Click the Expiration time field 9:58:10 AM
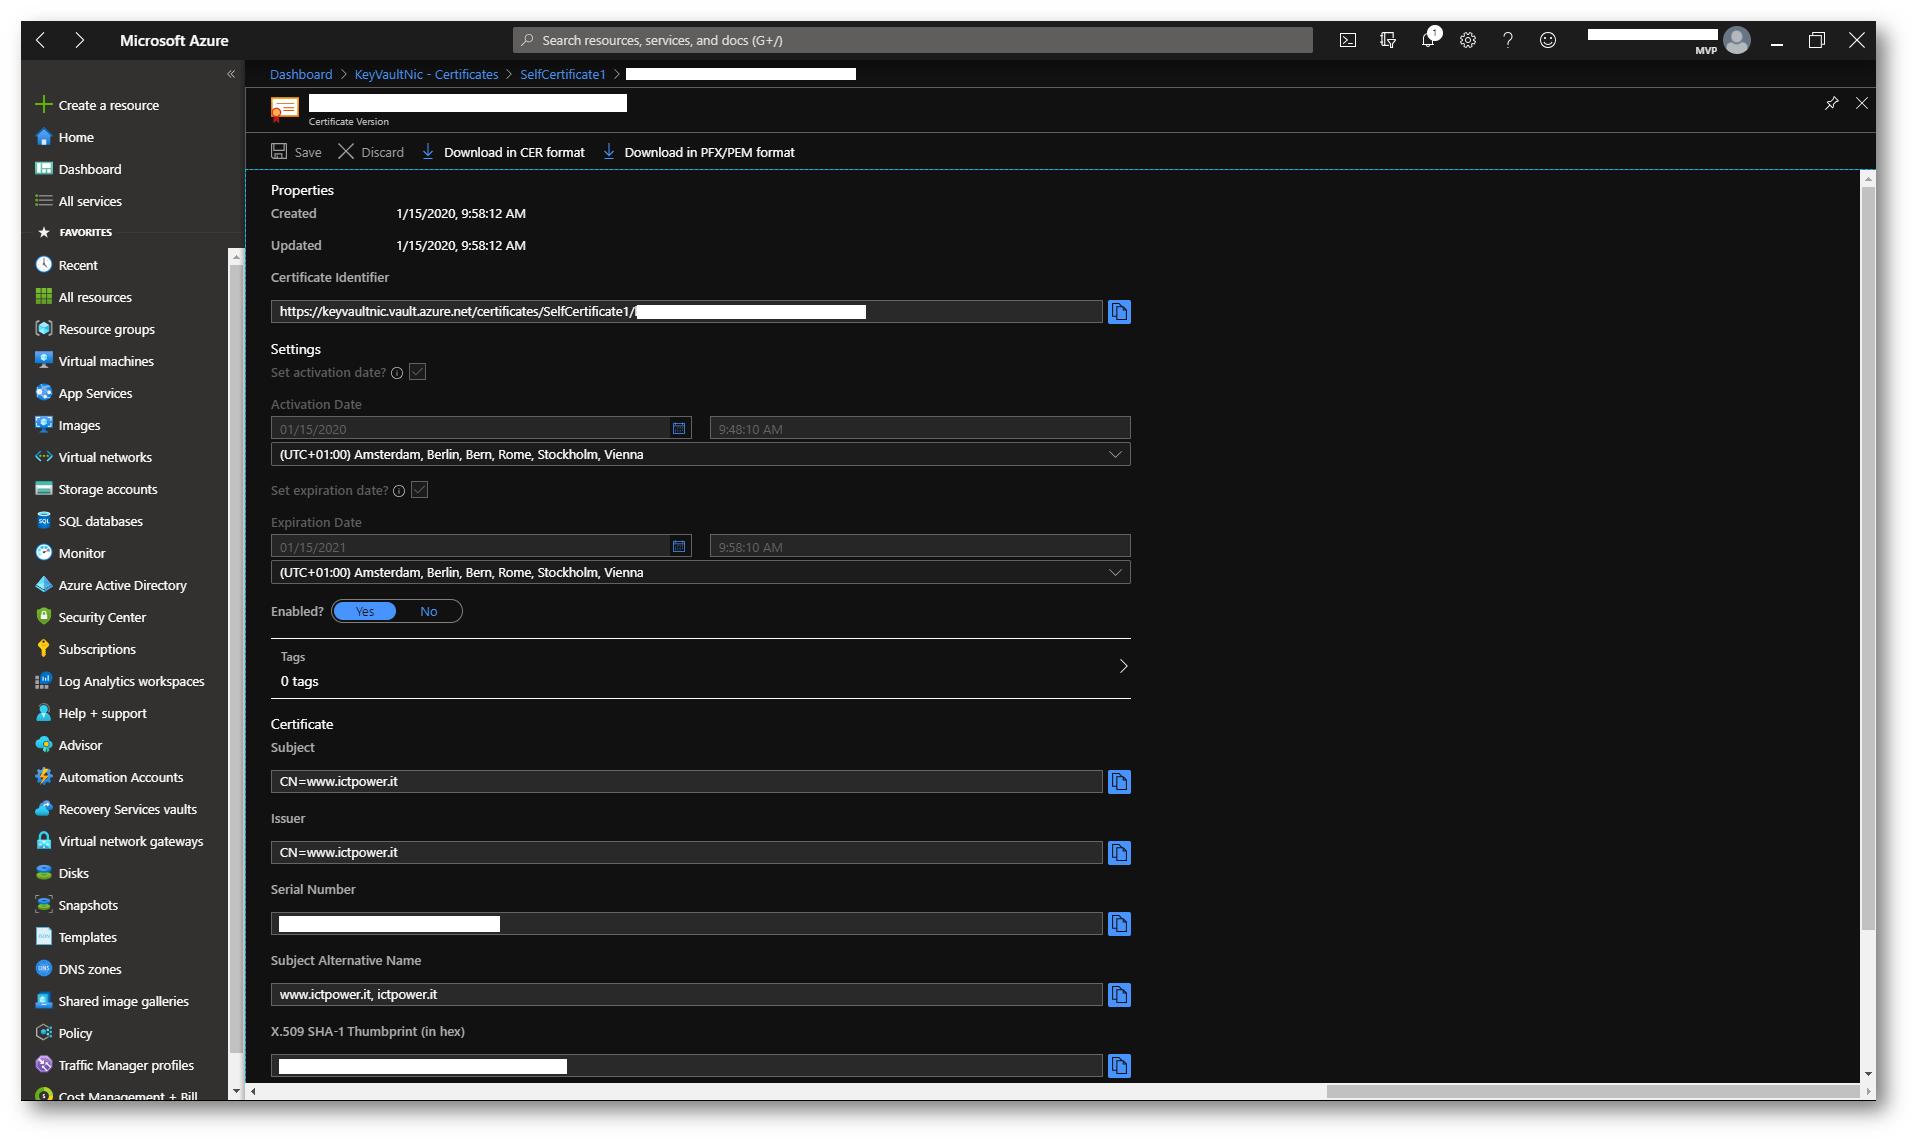 pyautogui.click(x=920, y=546)
